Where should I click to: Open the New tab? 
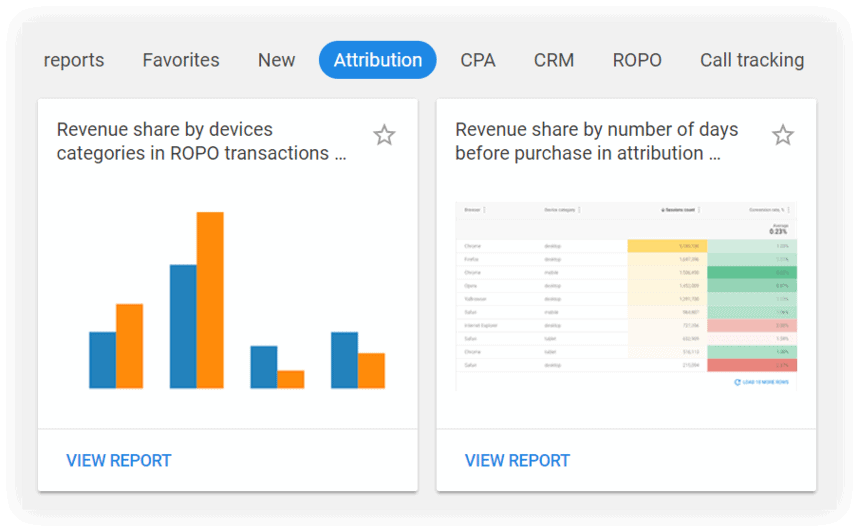[276, 60]
